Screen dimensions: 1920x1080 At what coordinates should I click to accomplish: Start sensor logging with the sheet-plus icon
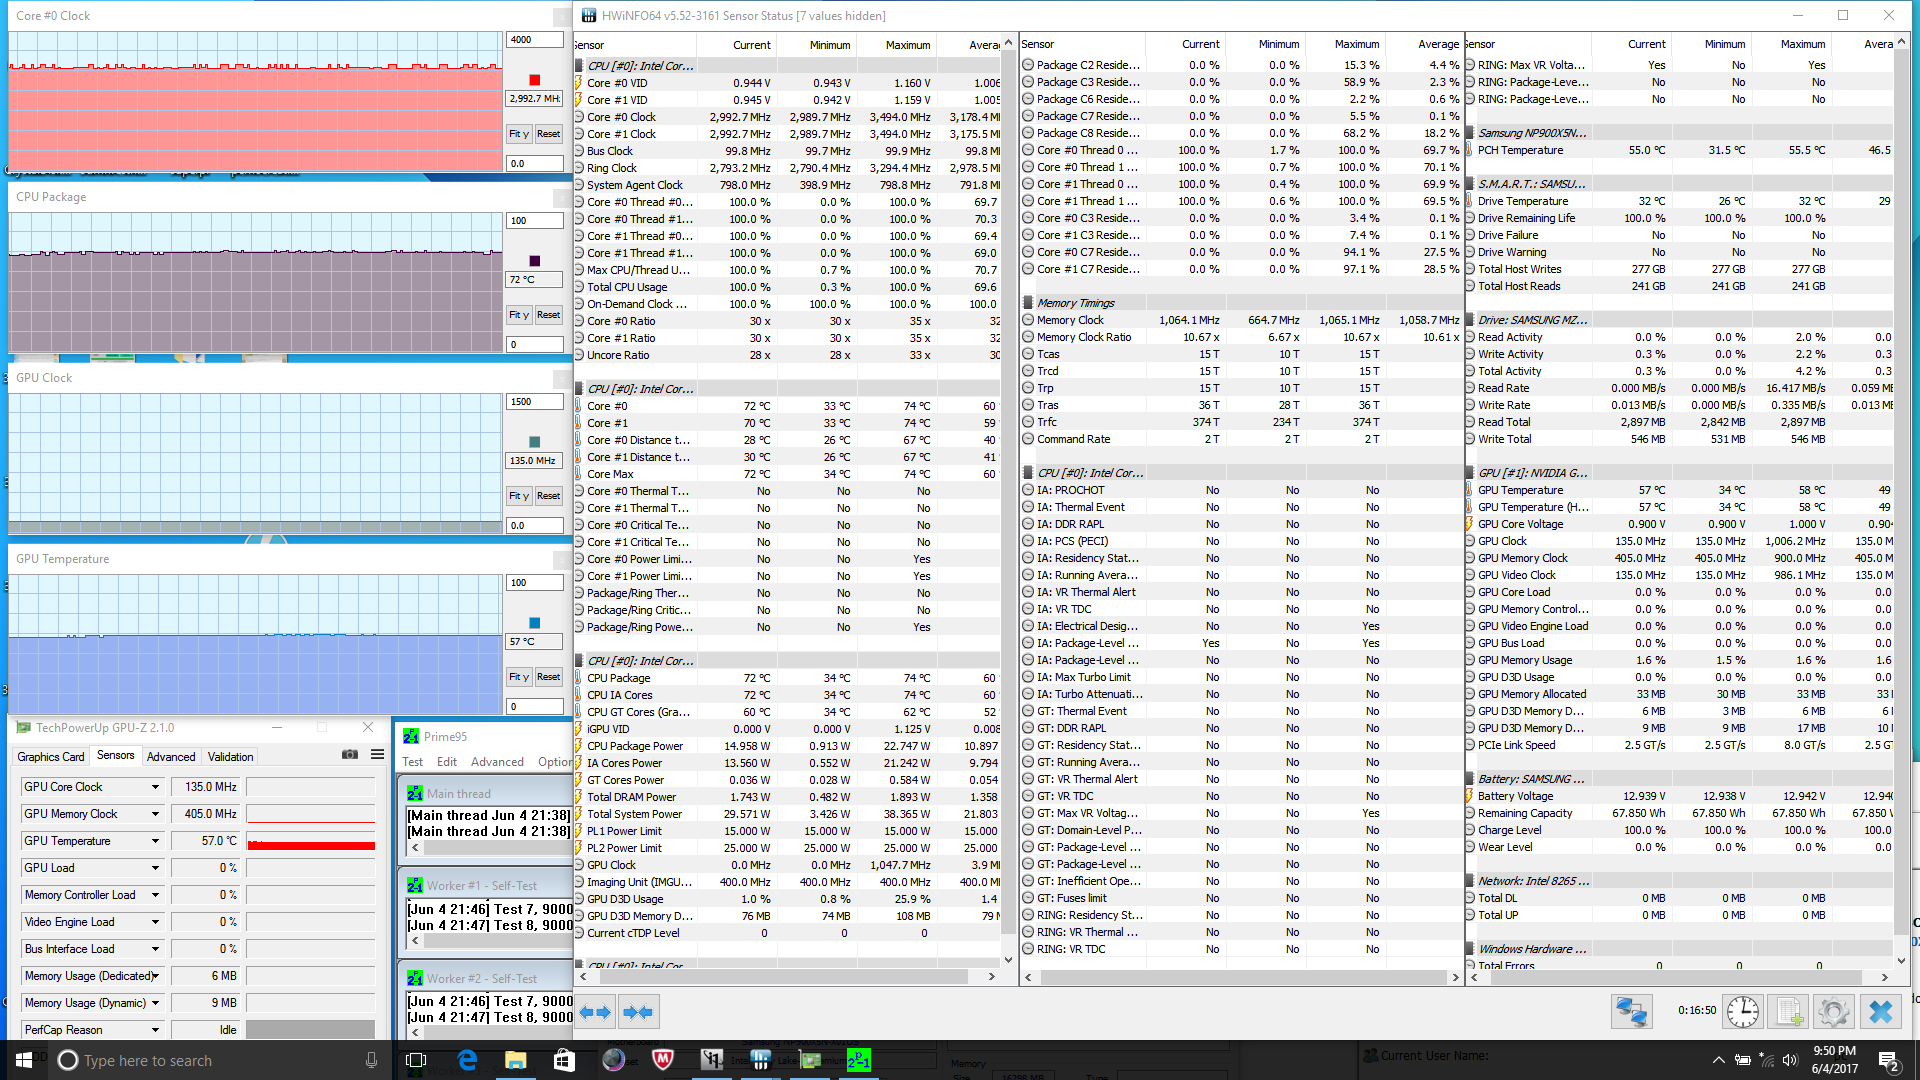point(1789,1012)
